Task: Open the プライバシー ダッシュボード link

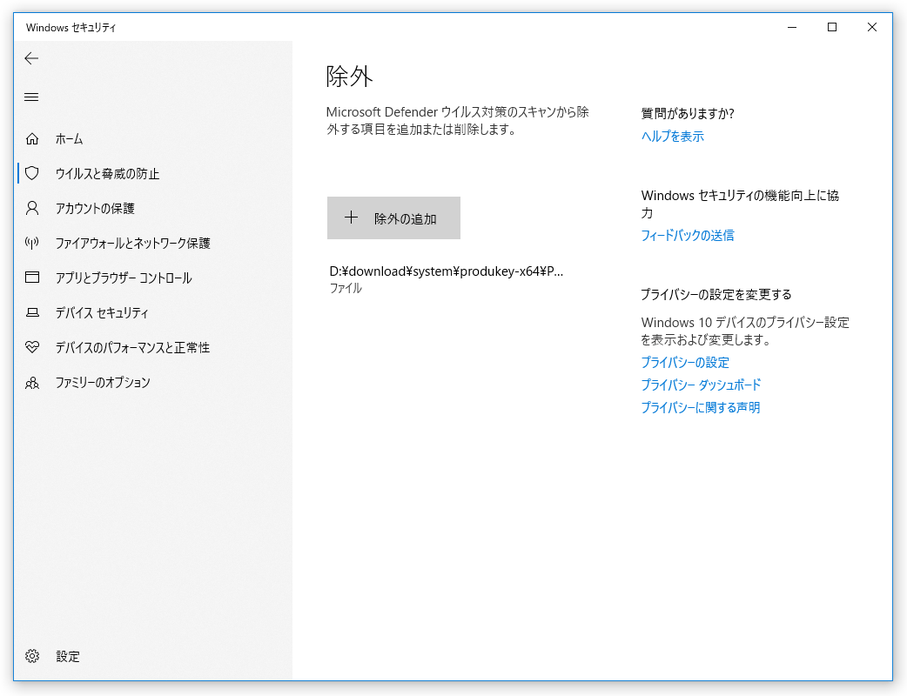Action: pos(701,385)
